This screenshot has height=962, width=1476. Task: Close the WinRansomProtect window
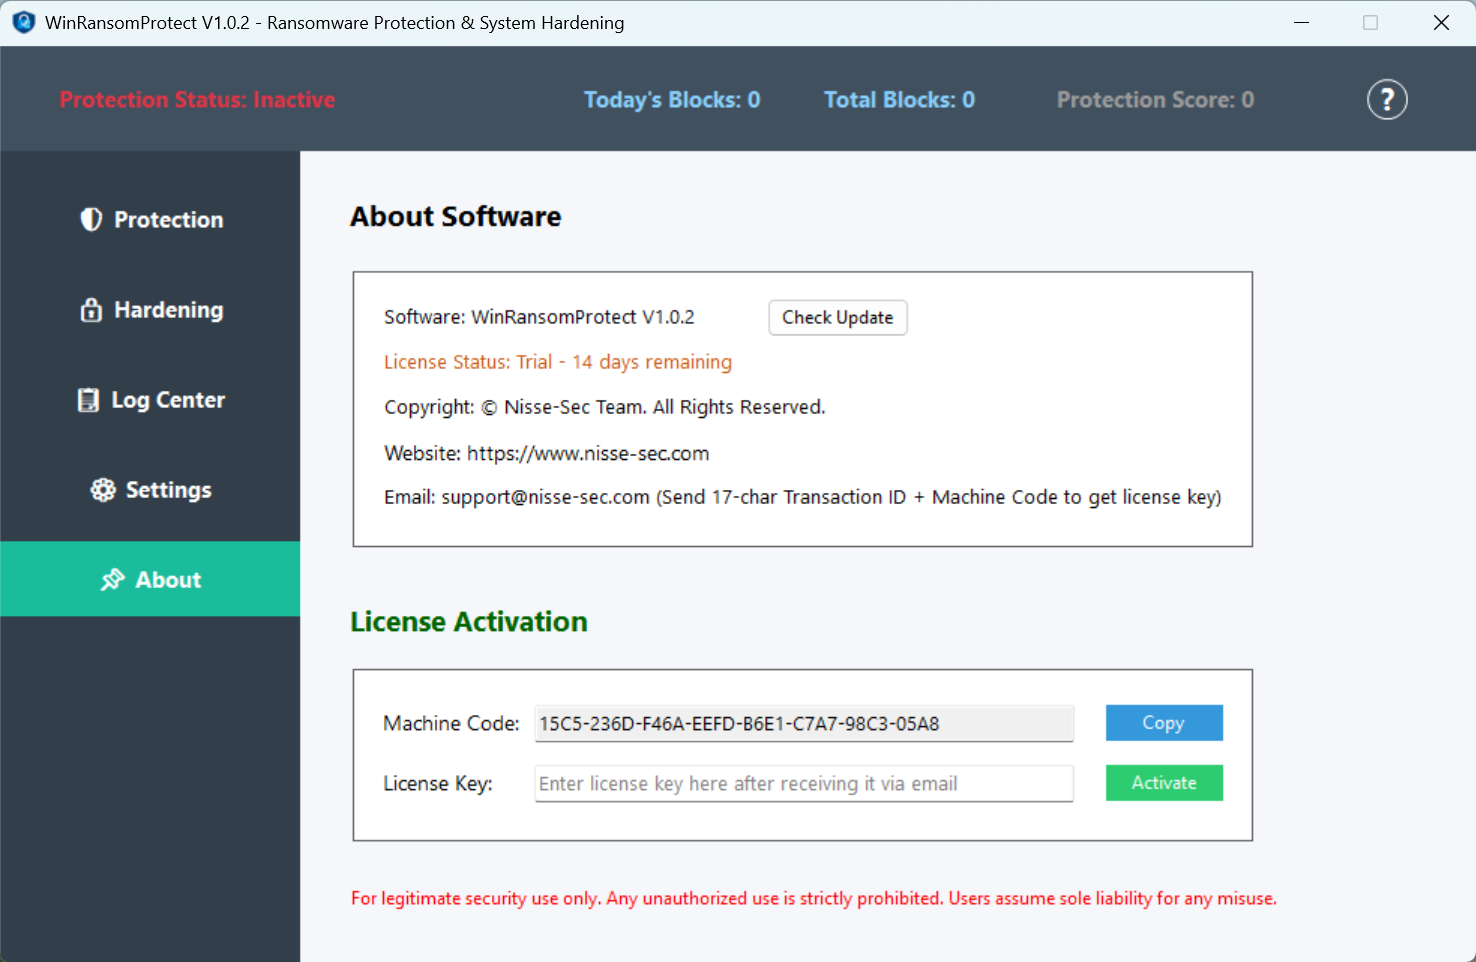click(1441, 22)
